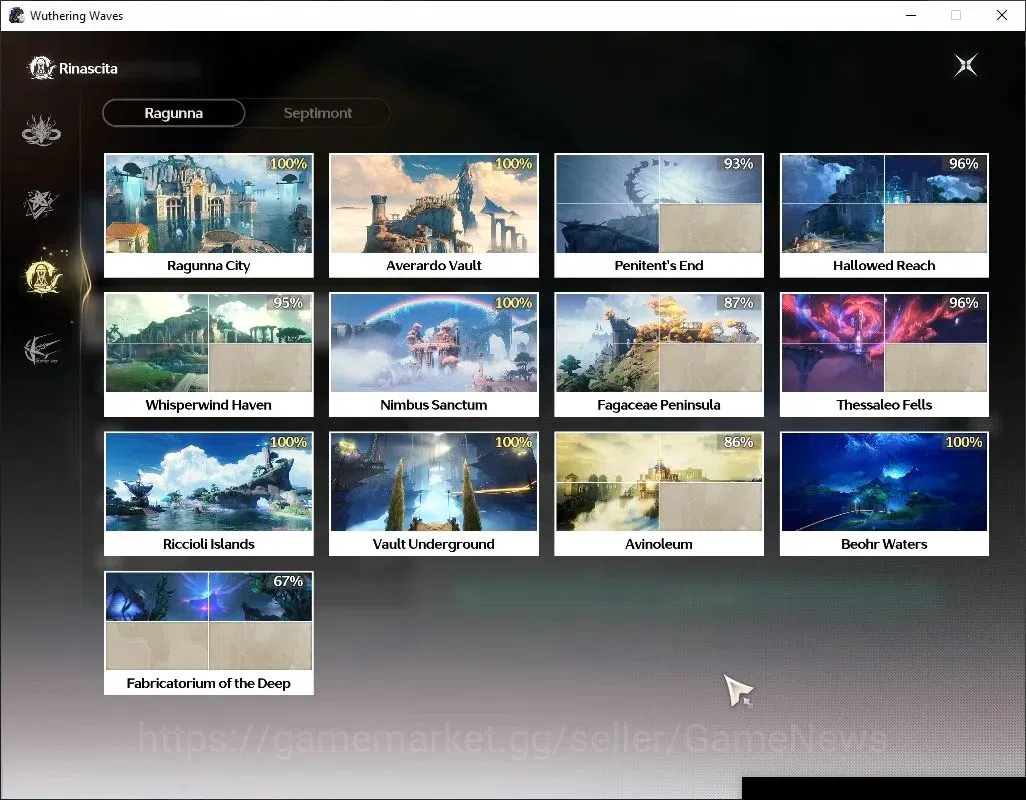
Task: Select the Avinoleum card at 86%
Action: pyautogui.click(x=659, y=494)
